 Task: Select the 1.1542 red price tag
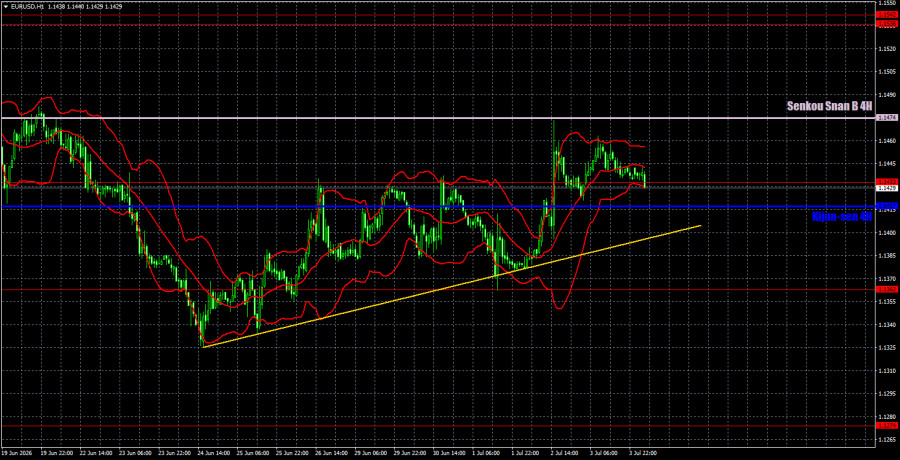pyautogui.click(x=885, y=15)
